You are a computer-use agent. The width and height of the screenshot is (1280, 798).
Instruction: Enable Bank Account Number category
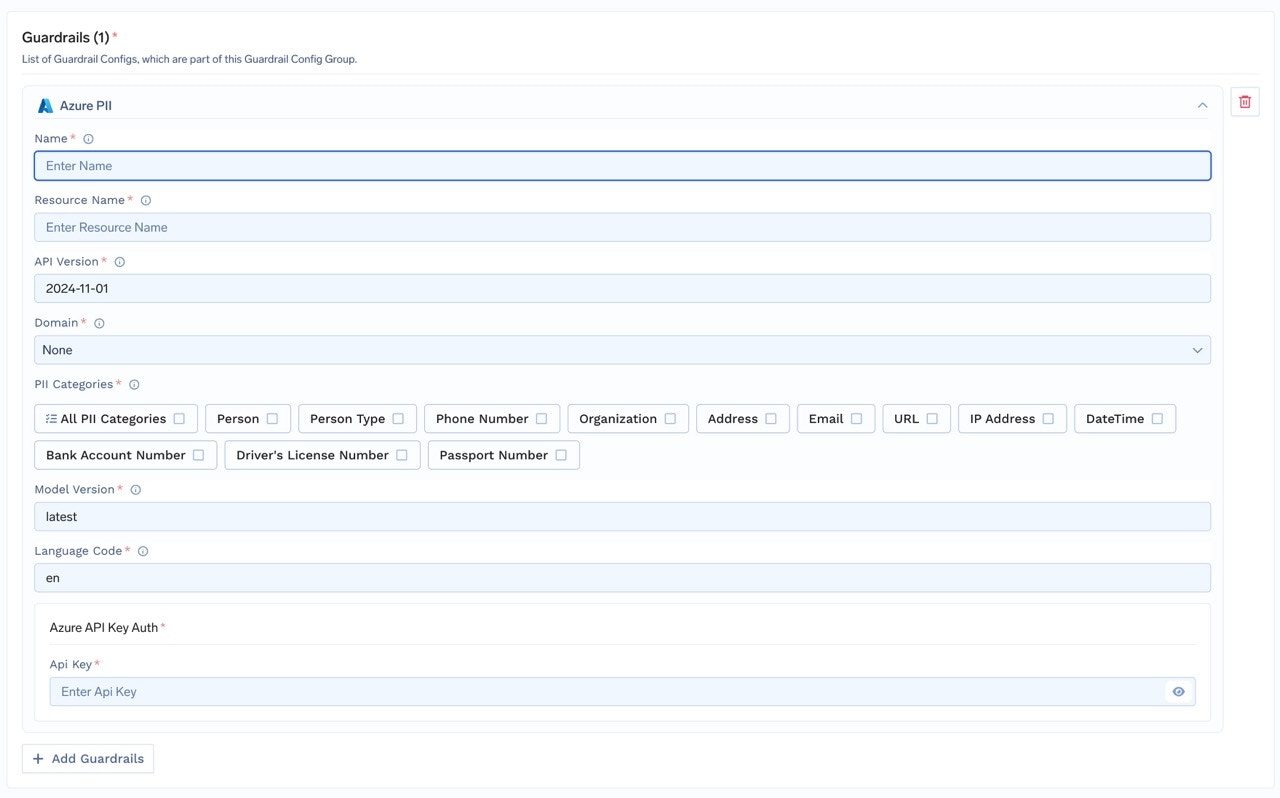[198, 455]
